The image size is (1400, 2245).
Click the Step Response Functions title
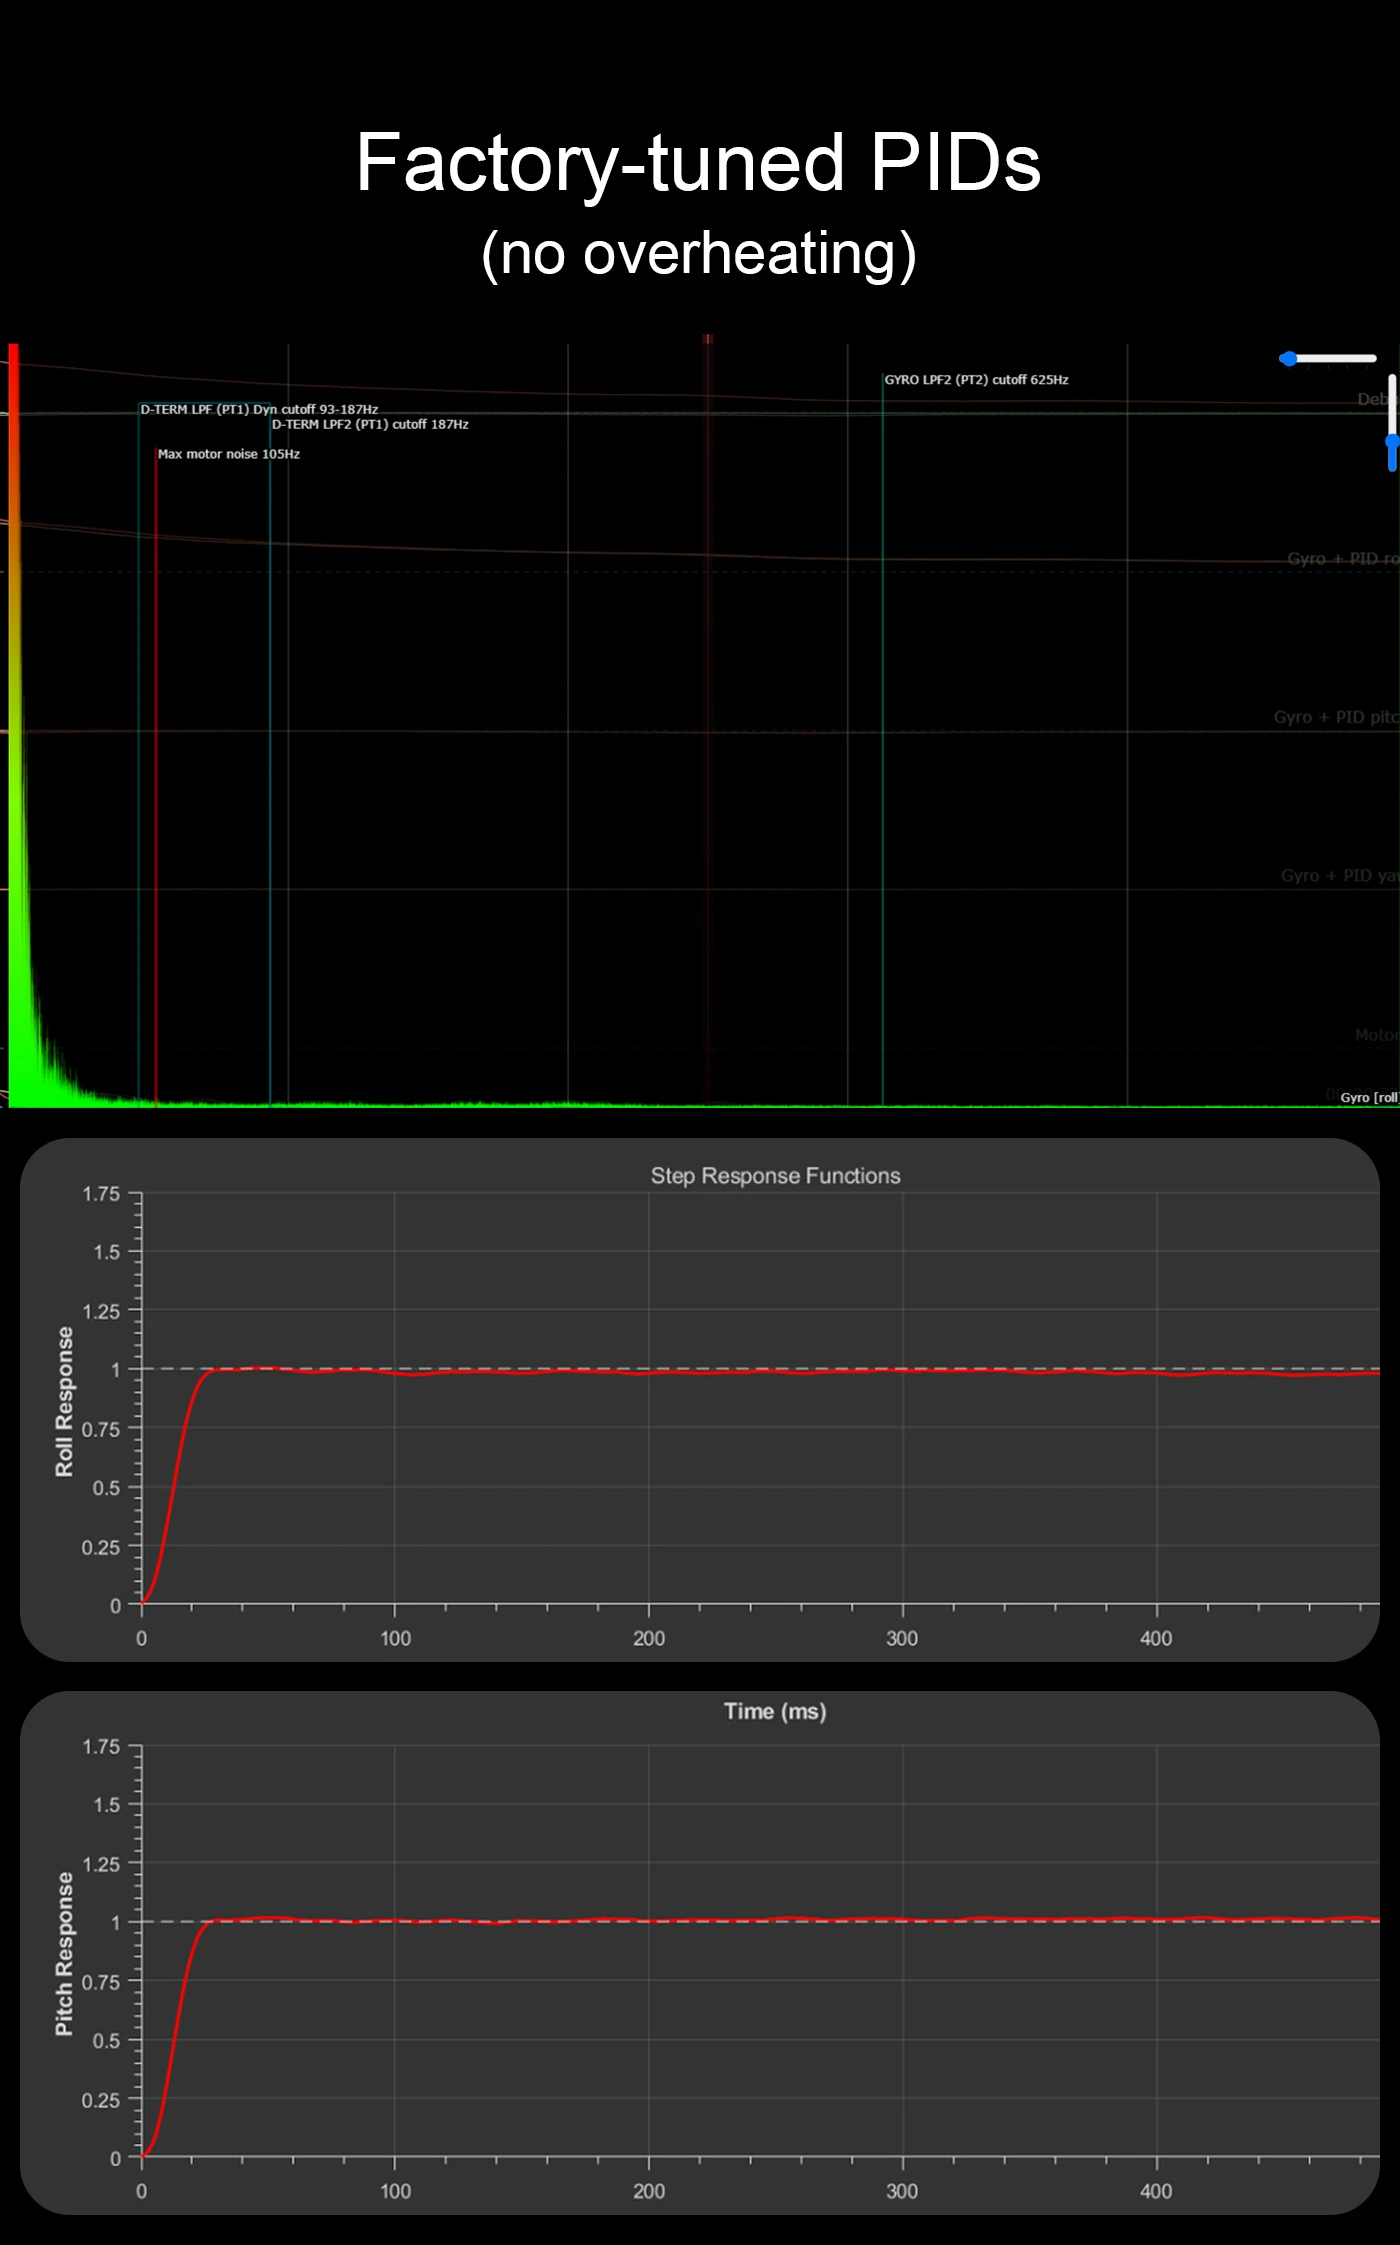775,1176
